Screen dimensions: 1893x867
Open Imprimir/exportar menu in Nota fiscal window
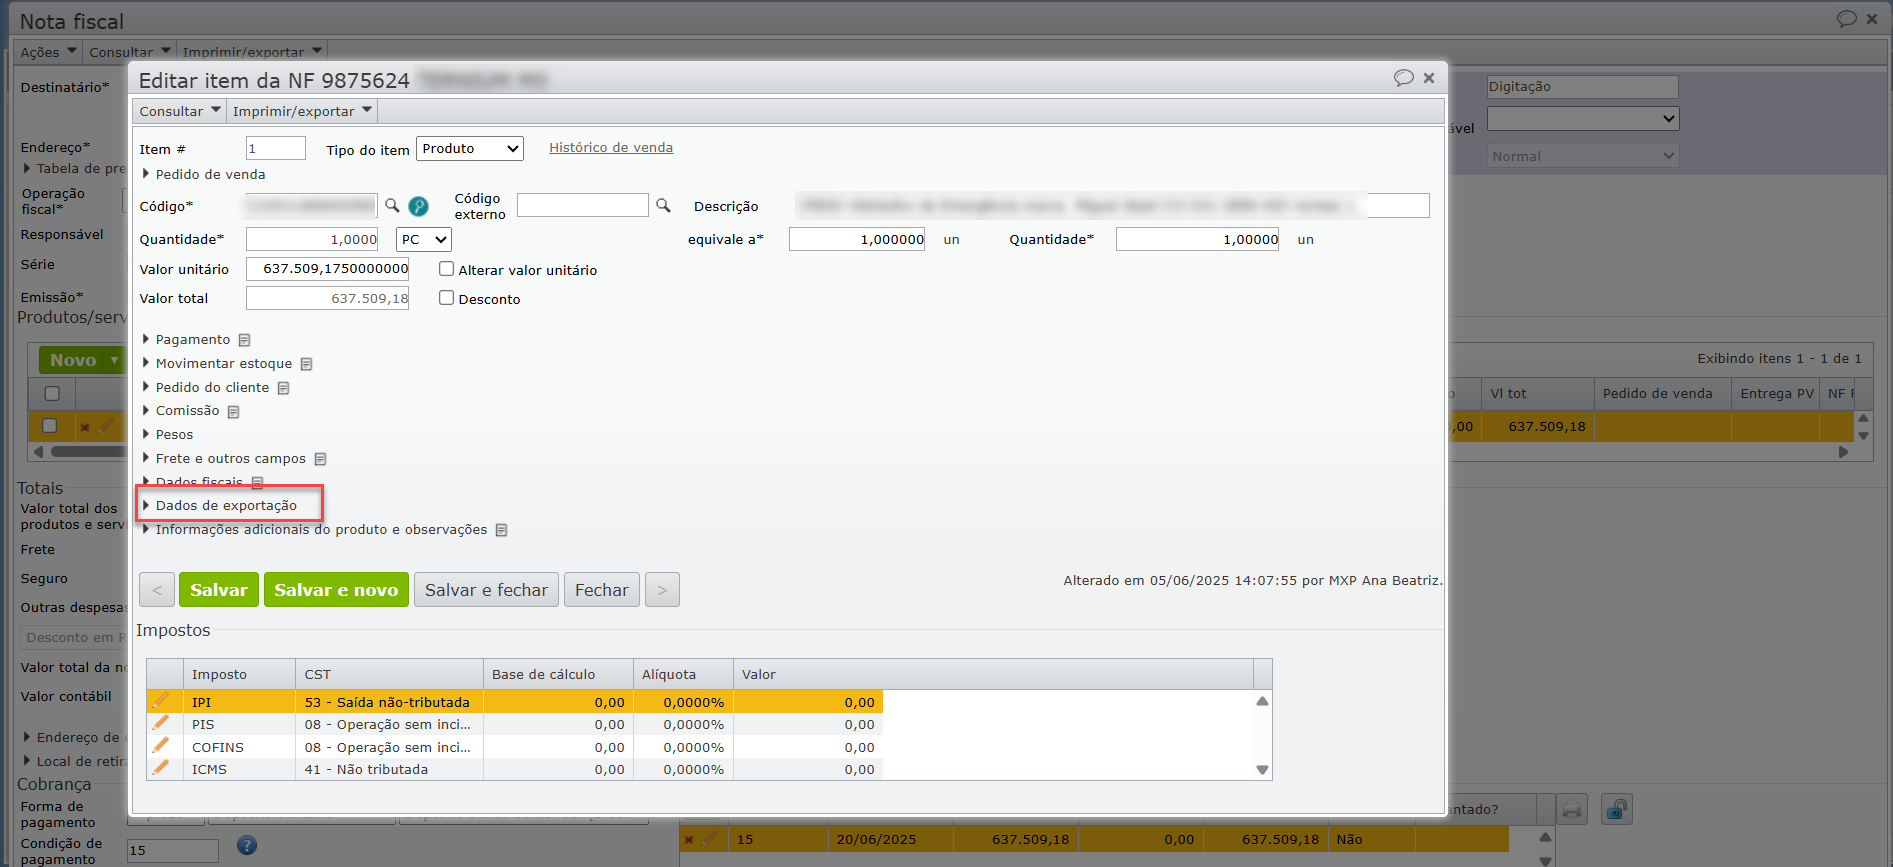[x=252, y=52]
